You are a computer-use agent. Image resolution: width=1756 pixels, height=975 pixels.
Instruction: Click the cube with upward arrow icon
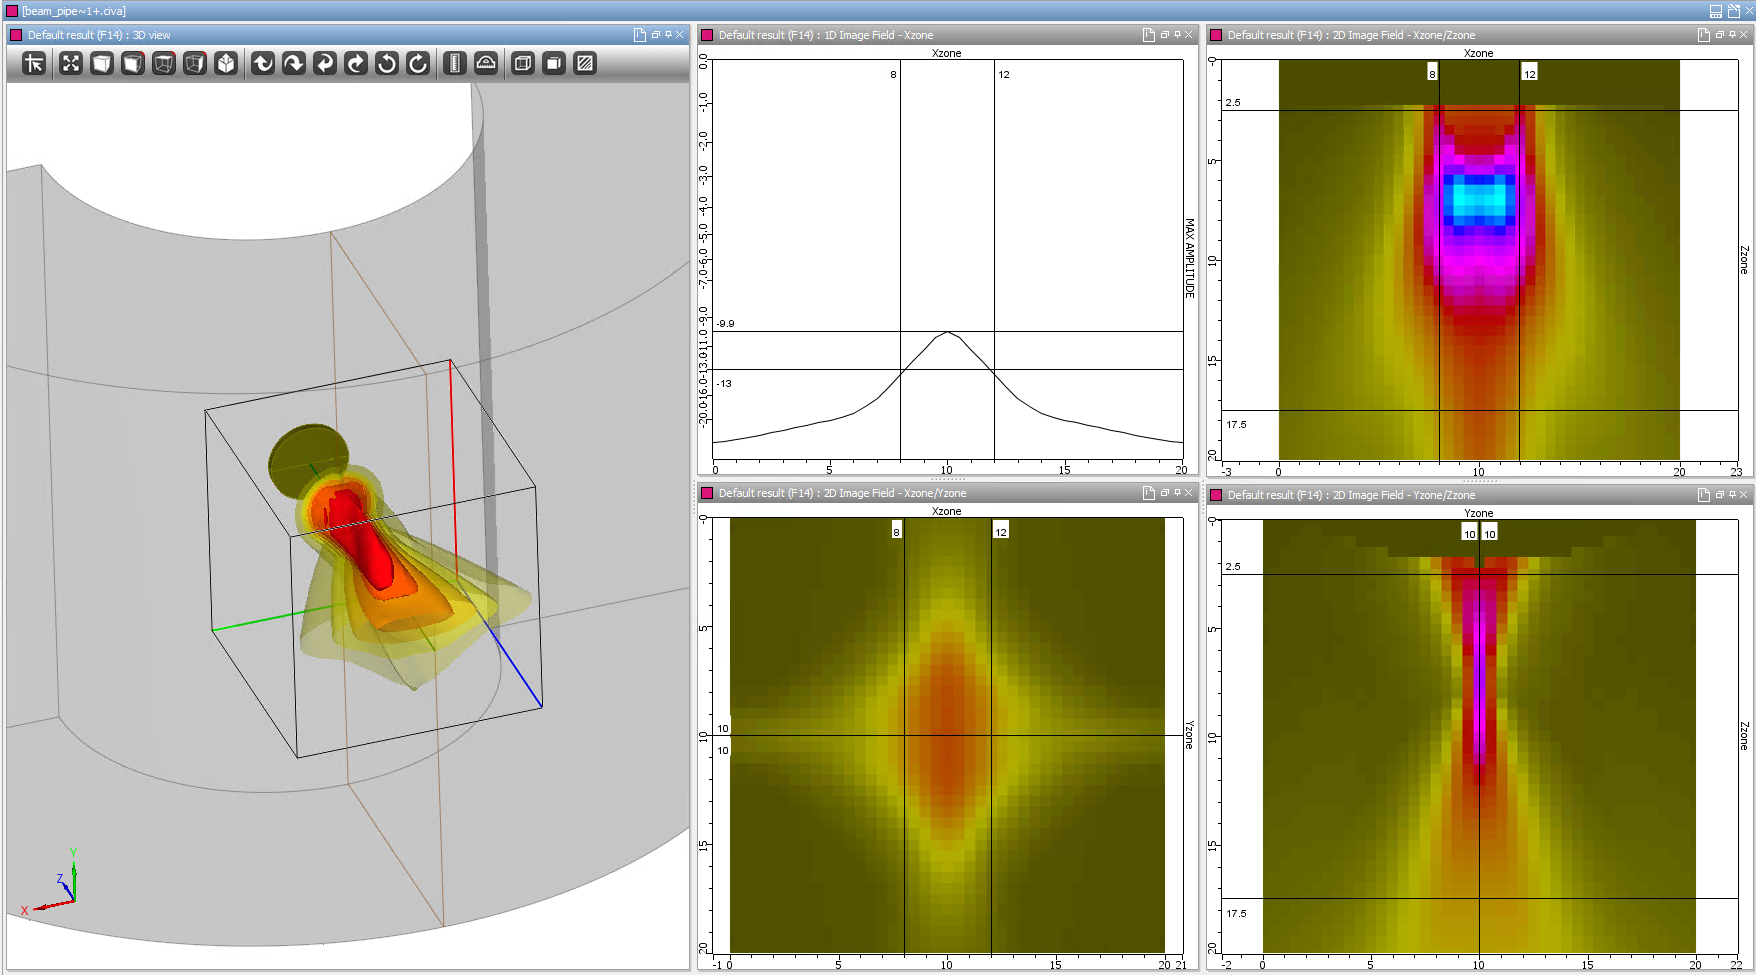coord(227,64)
